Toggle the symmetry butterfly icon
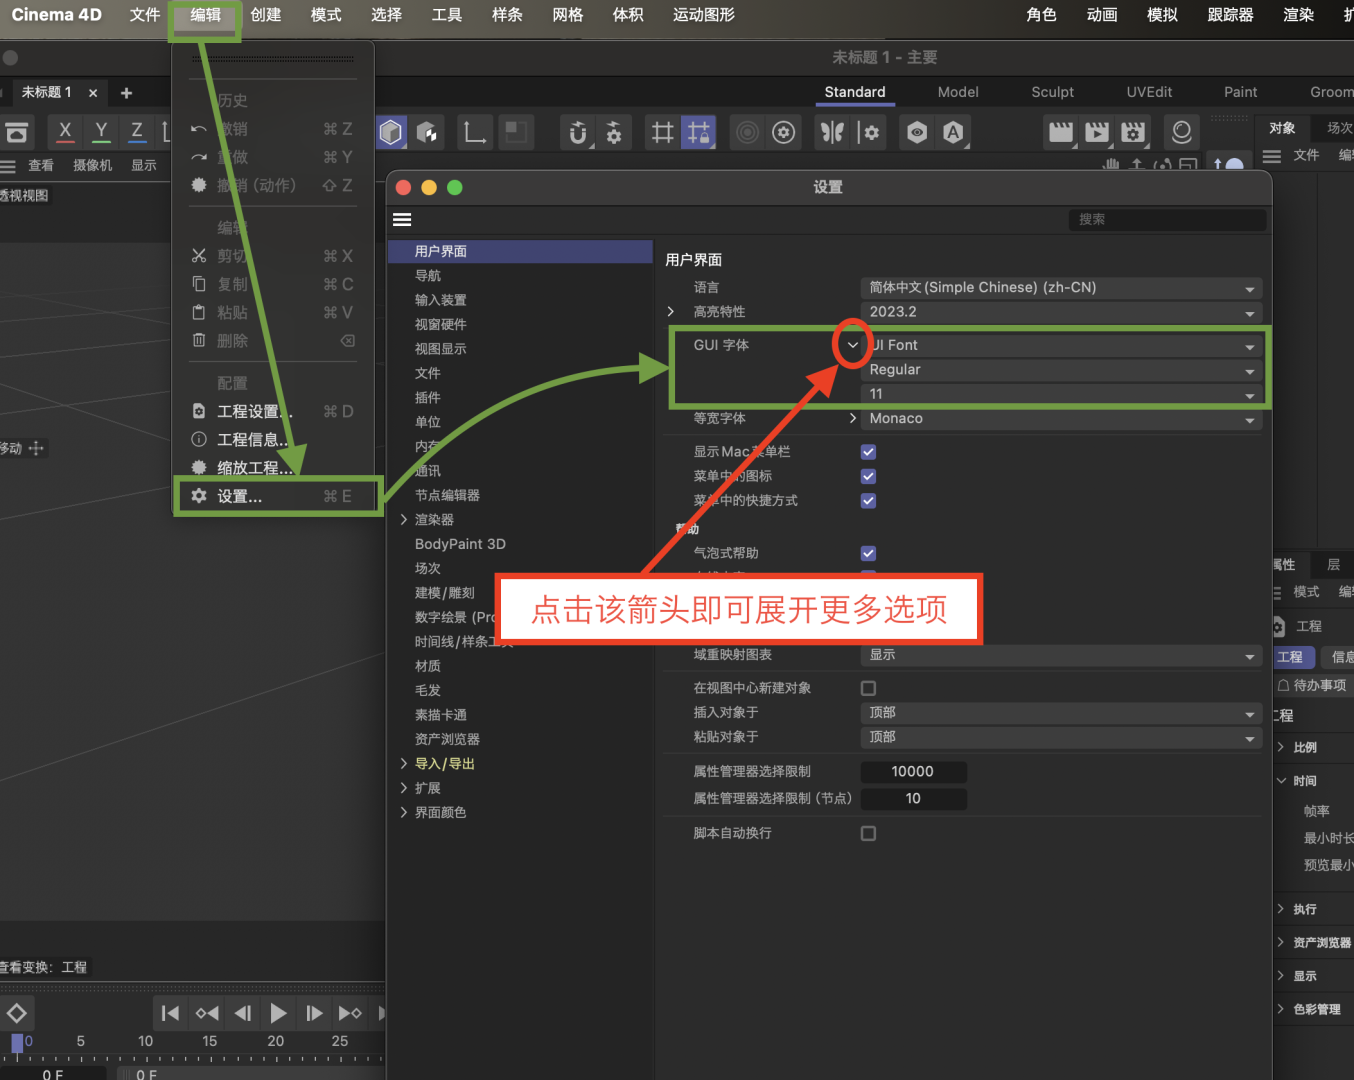The height and width of the screenshot is (1080, 1354). pyautogui.click(x=832, y=132)
